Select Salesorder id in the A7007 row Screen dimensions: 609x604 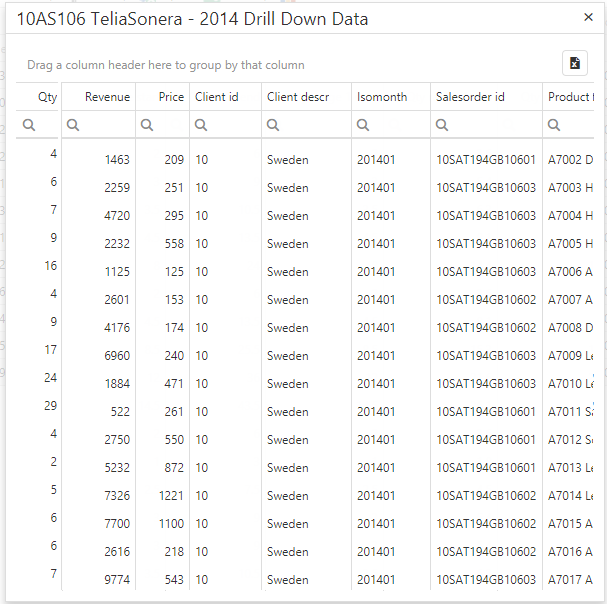(486, 299)
